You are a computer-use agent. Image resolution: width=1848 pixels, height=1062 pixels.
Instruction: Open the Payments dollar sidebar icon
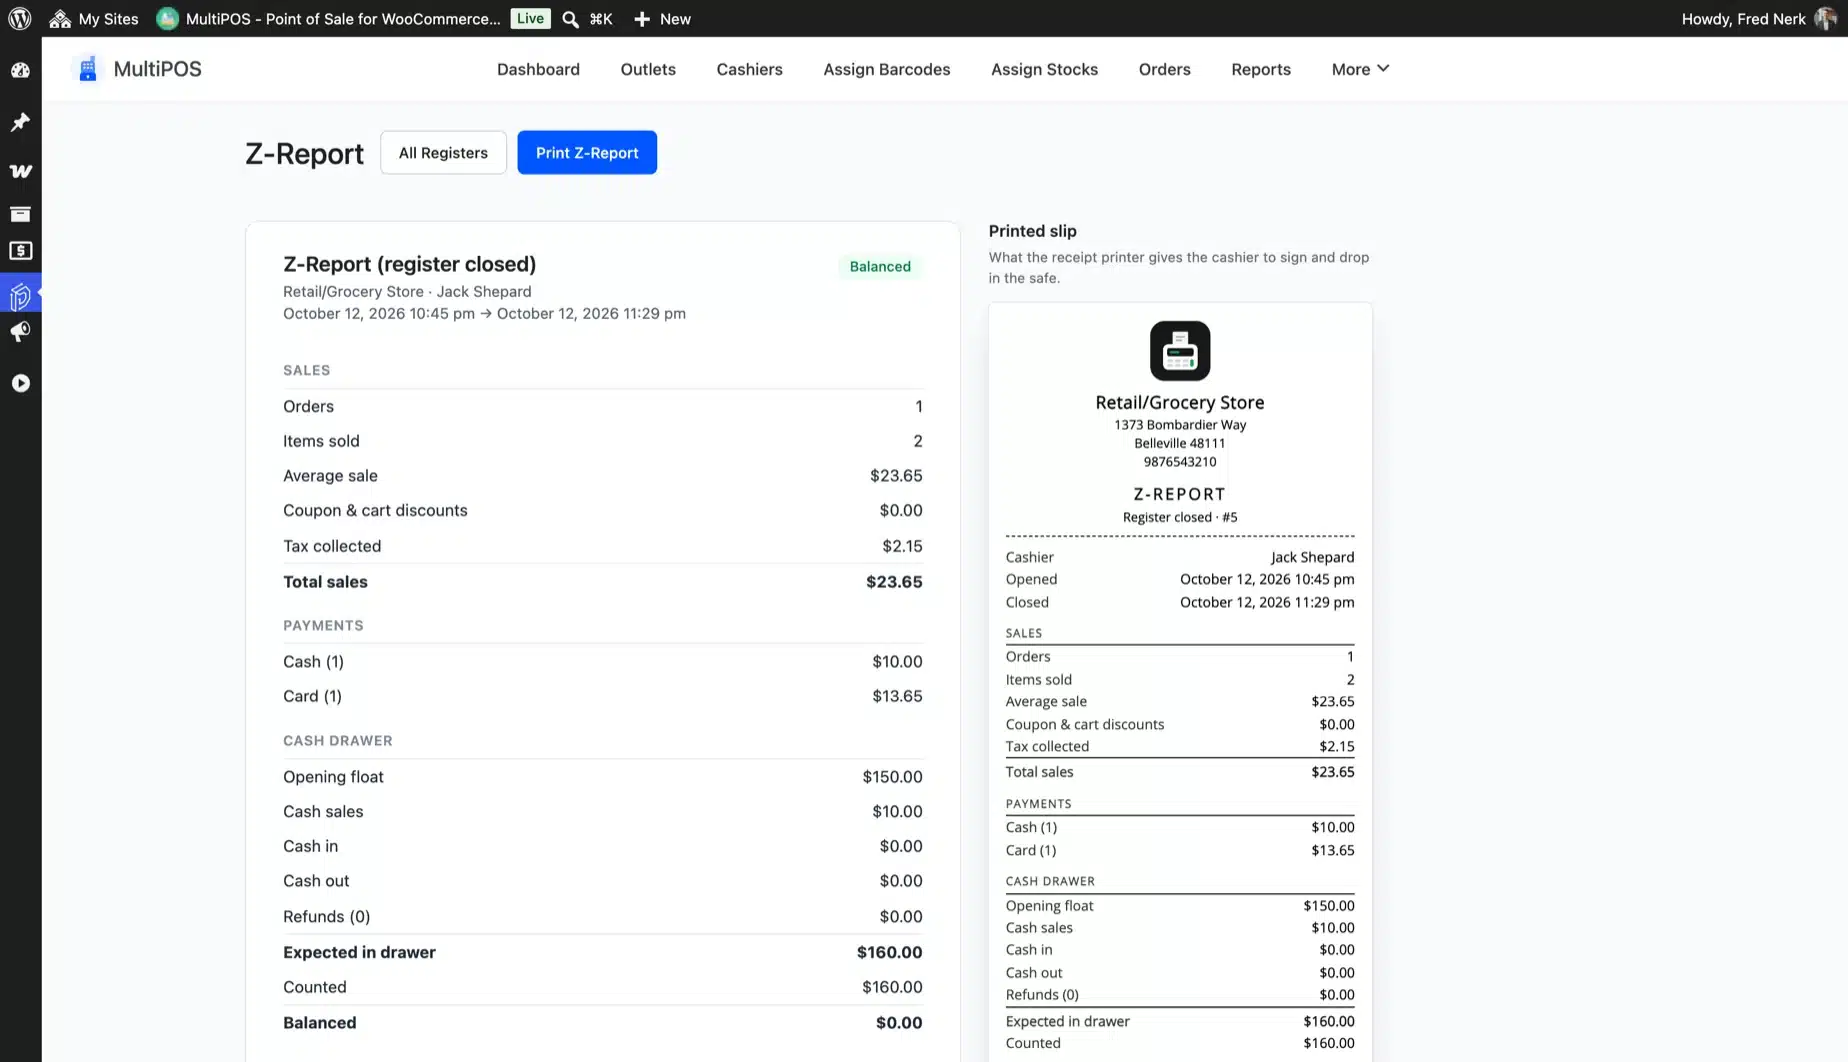(20, 251)
